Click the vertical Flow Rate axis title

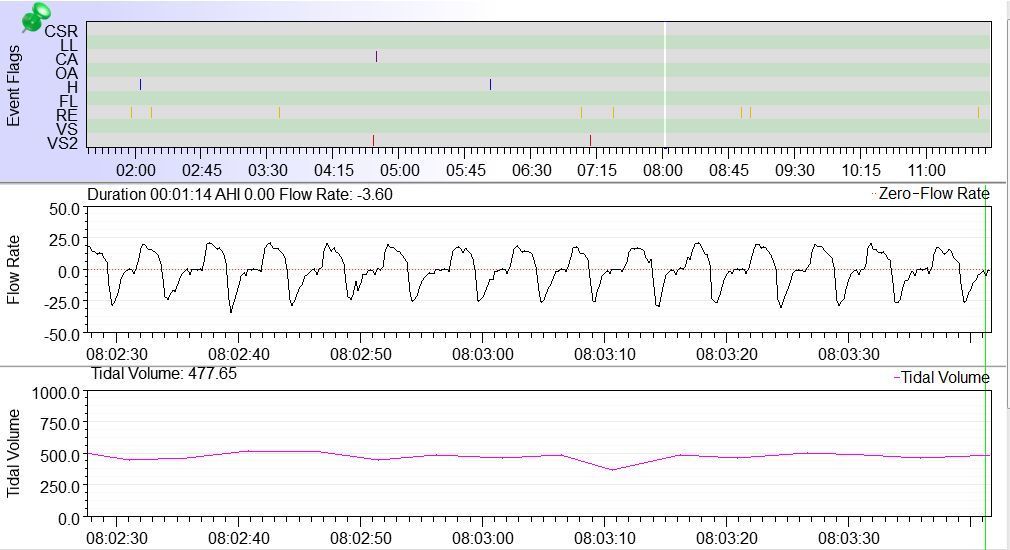pyautogui.click(x=14, y=270)
